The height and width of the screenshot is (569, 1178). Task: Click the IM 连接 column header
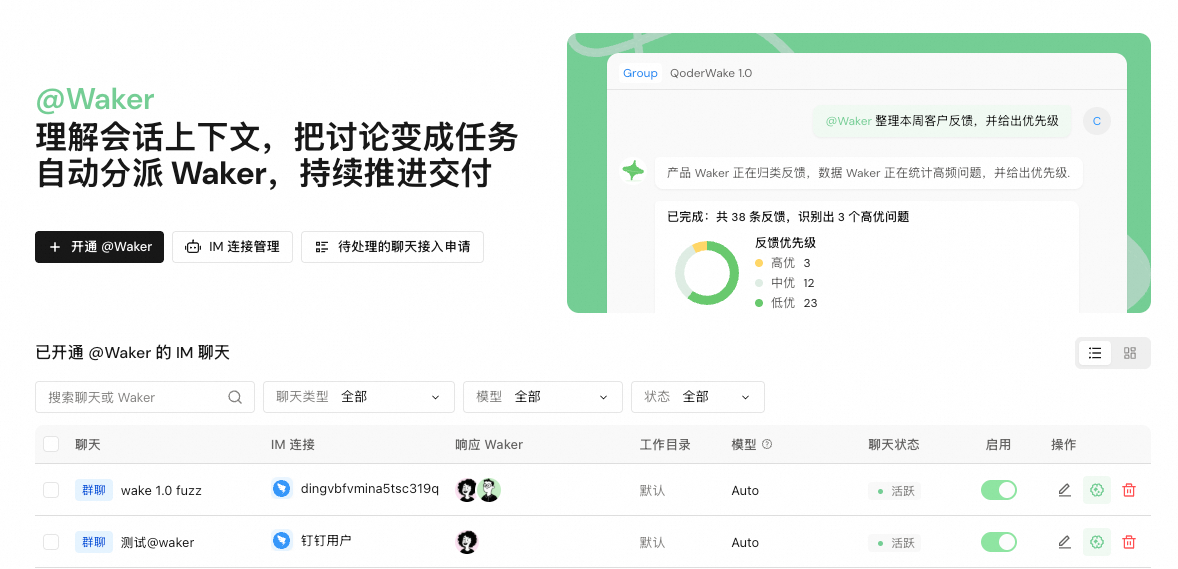point(293,444)
